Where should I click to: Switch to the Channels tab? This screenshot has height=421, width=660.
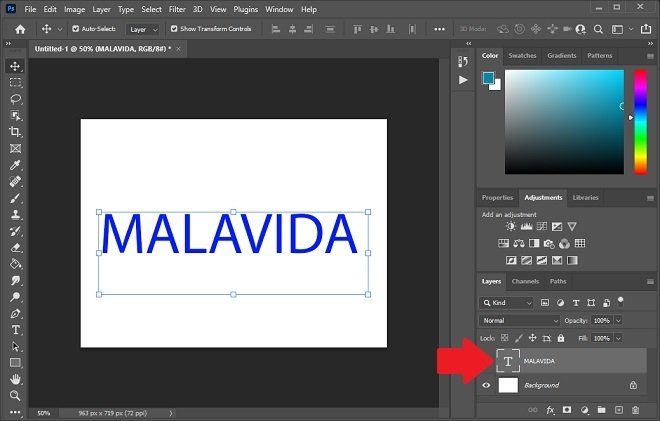525,281
